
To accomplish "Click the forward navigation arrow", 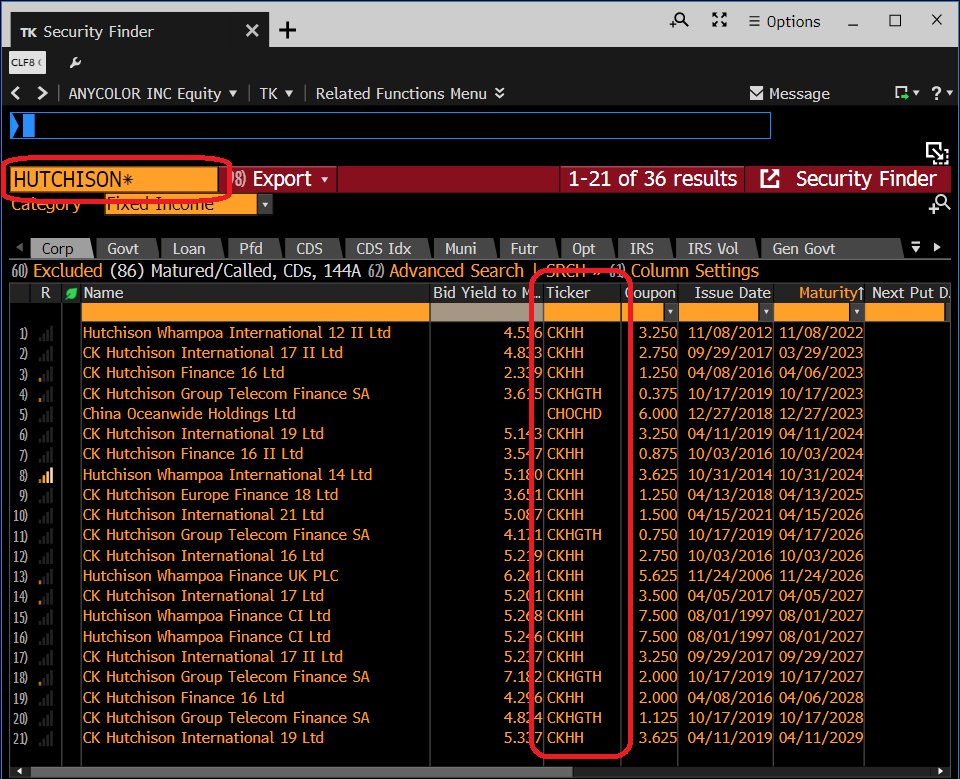I will (x=42, y=93).
